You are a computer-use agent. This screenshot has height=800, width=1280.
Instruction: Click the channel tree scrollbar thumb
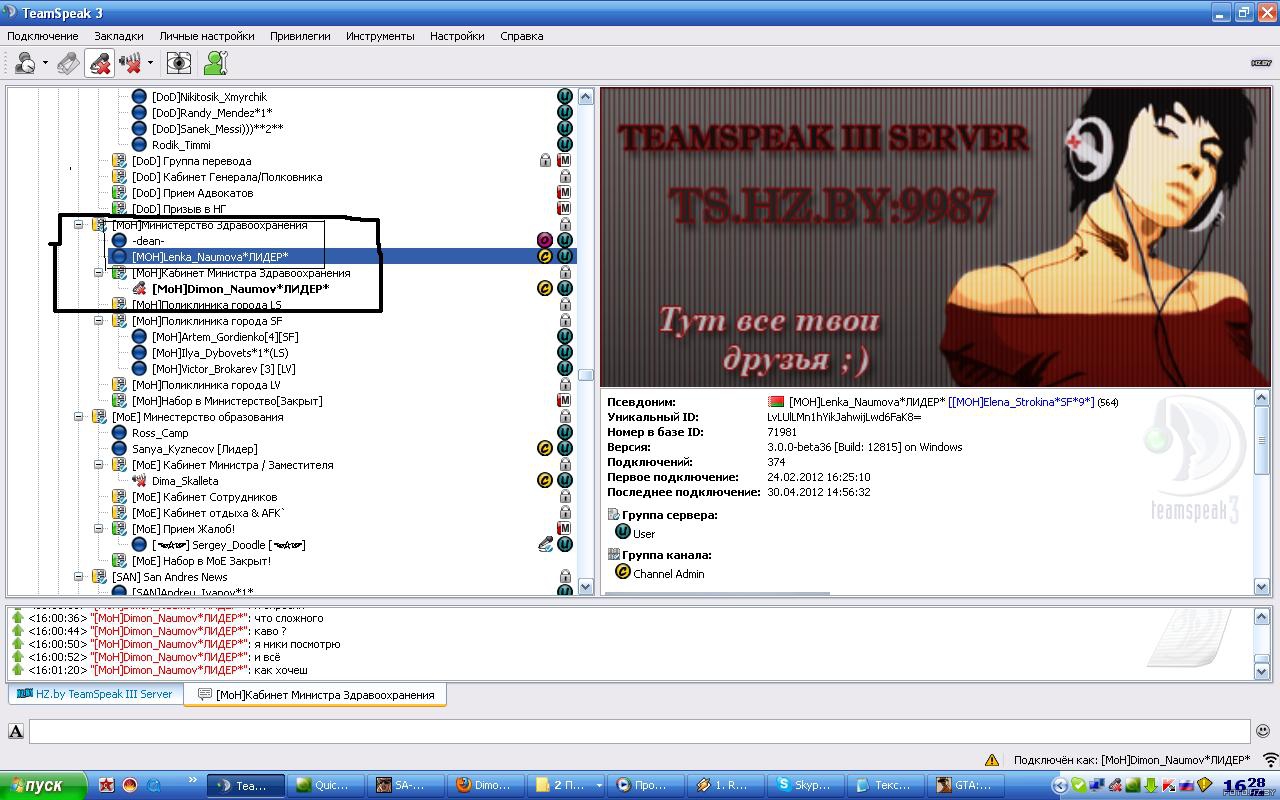coord(586,376)
